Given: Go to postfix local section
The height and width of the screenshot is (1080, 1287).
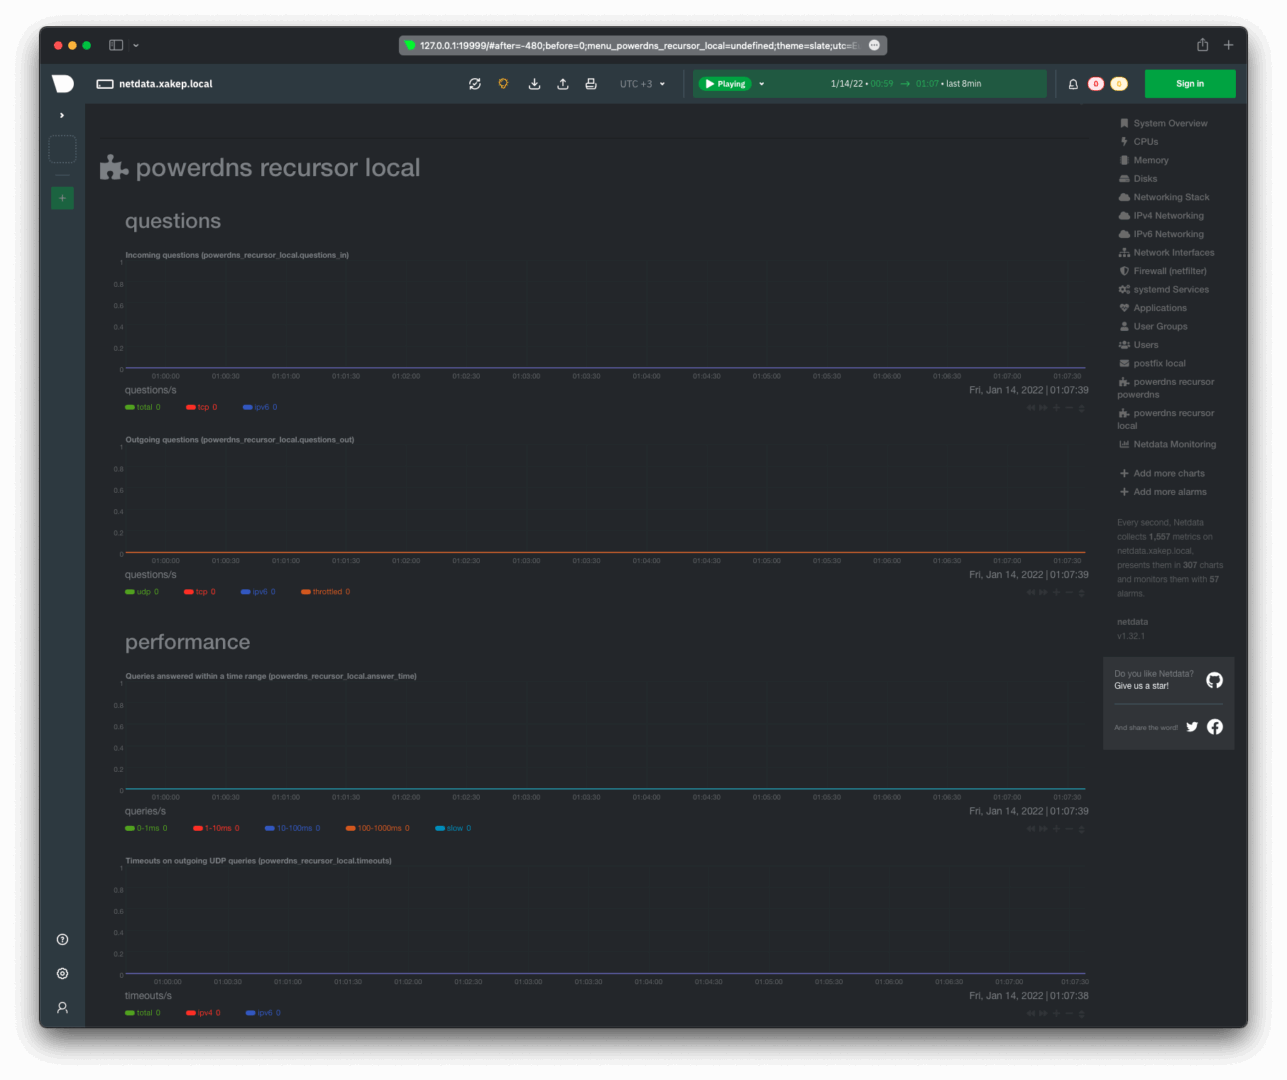Looking at the screenshot, I should pos(1152,364).
